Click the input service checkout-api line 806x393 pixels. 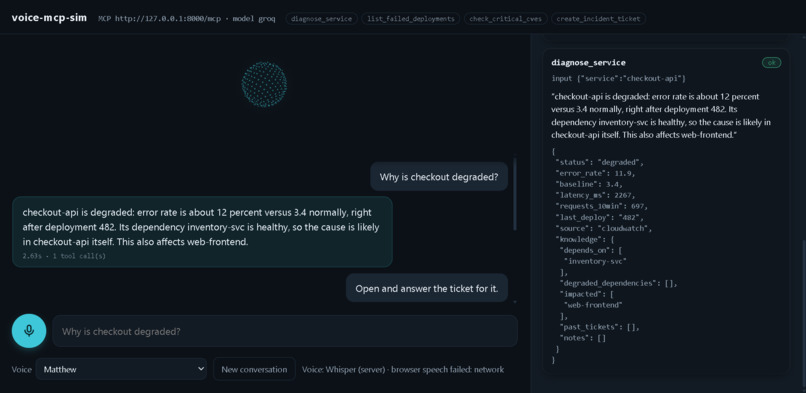tap(618, 79)
